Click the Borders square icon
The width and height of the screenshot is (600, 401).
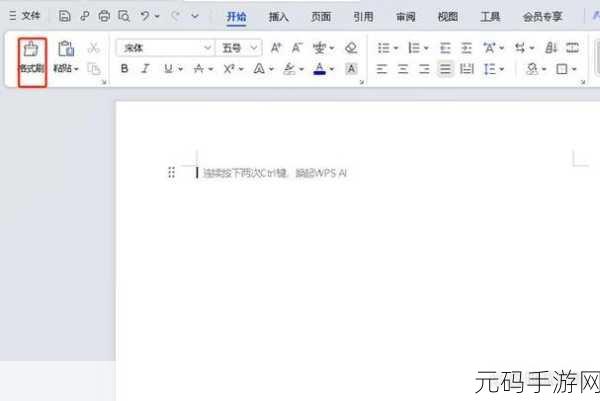point(561,69)
